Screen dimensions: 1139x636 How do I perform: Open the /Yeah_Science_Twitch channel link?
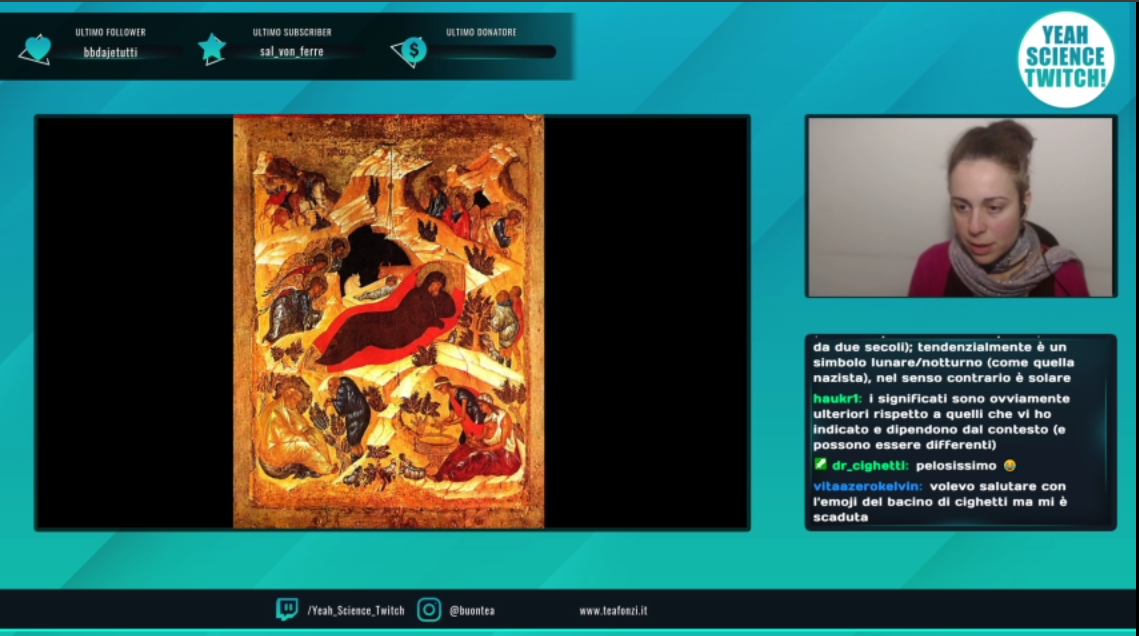point(356,611)
